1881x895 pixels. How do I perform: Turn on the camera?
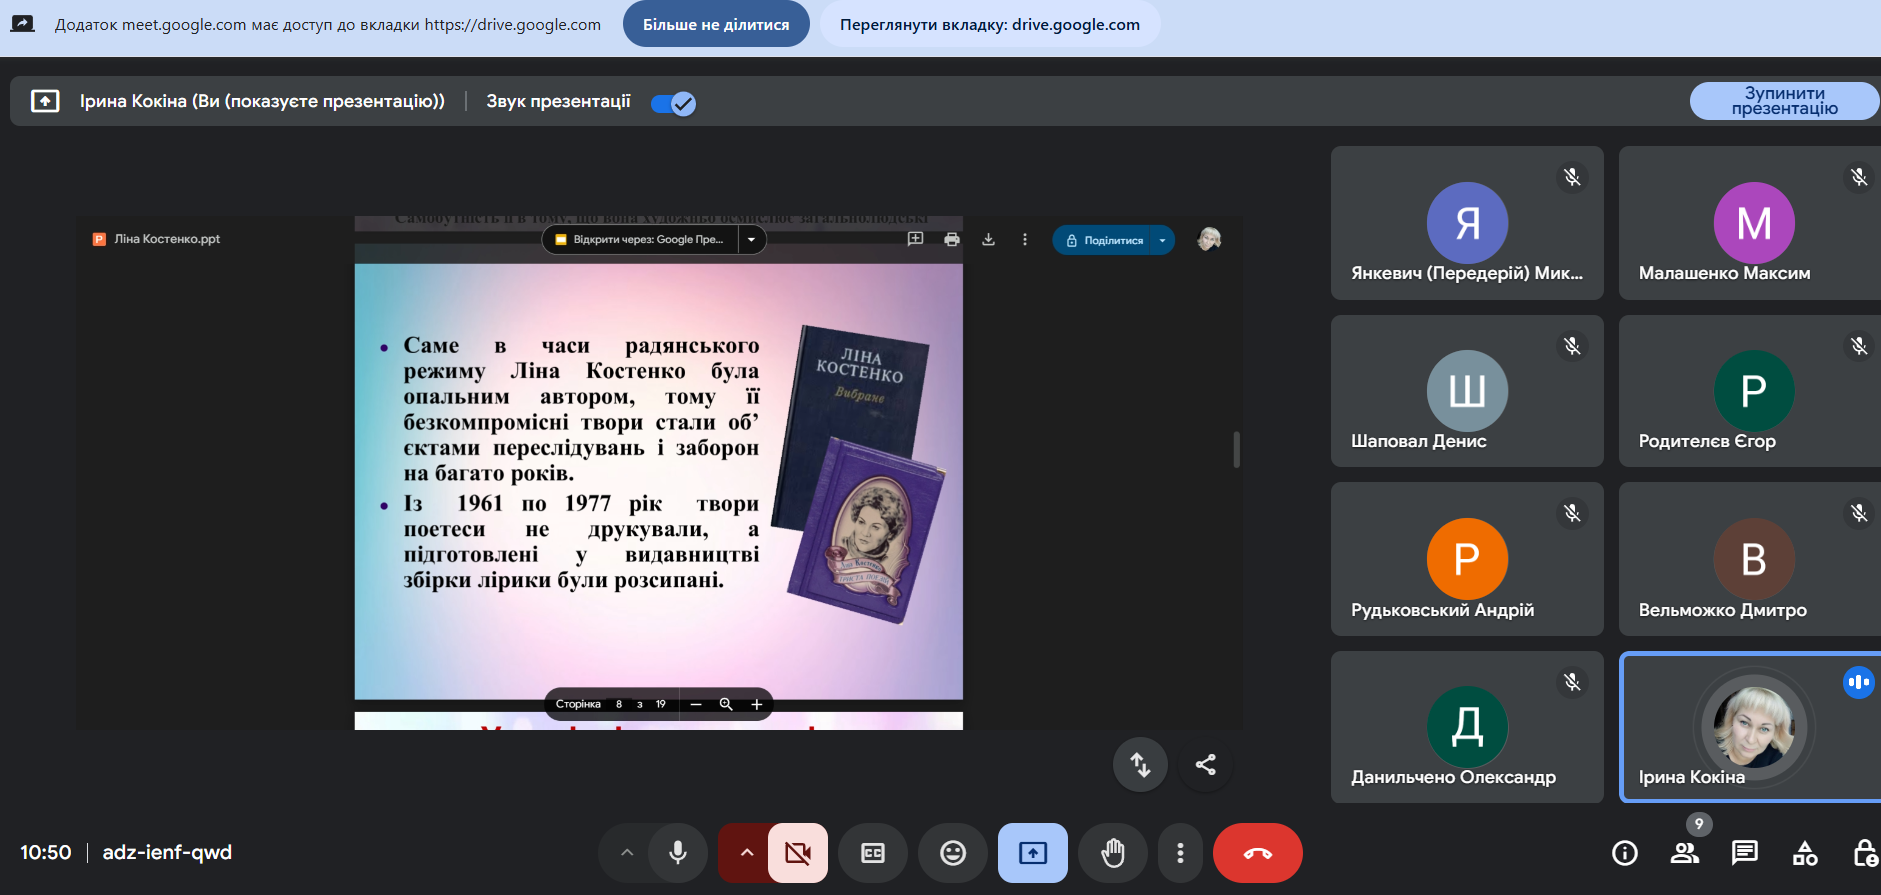[797, 853]
